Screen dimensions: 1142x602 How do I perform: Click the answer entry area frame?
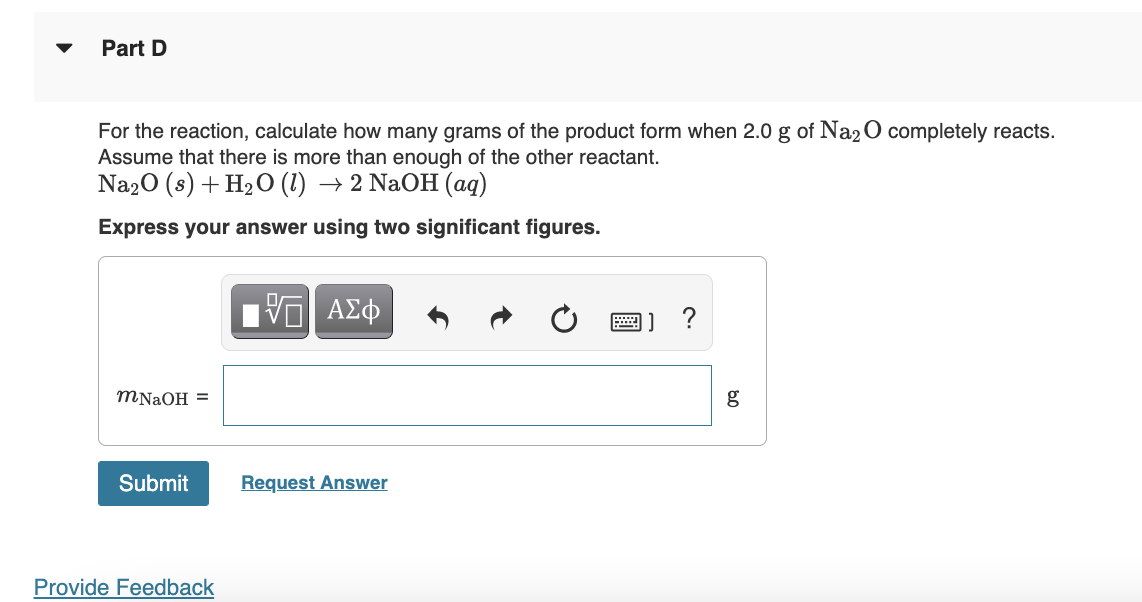[432, 351]
